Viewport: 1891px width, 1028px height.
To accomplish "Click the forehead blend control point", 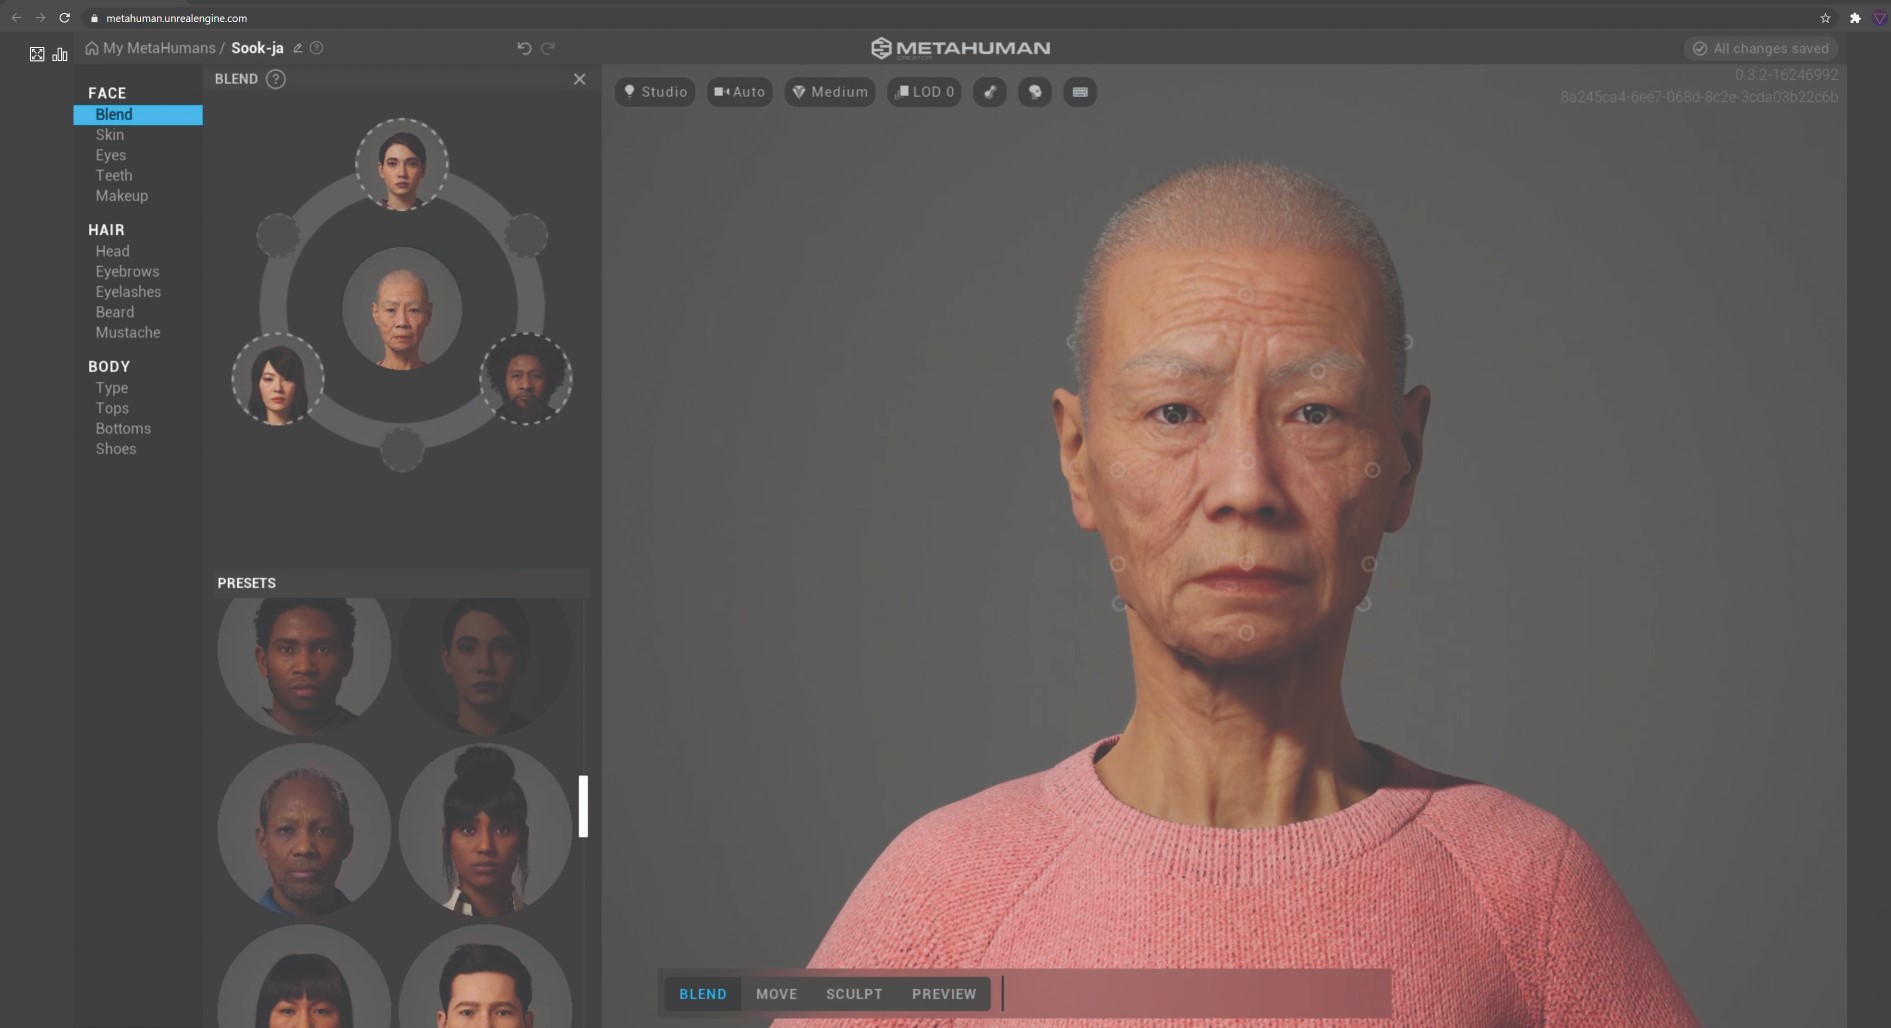I will [1246, 295].
